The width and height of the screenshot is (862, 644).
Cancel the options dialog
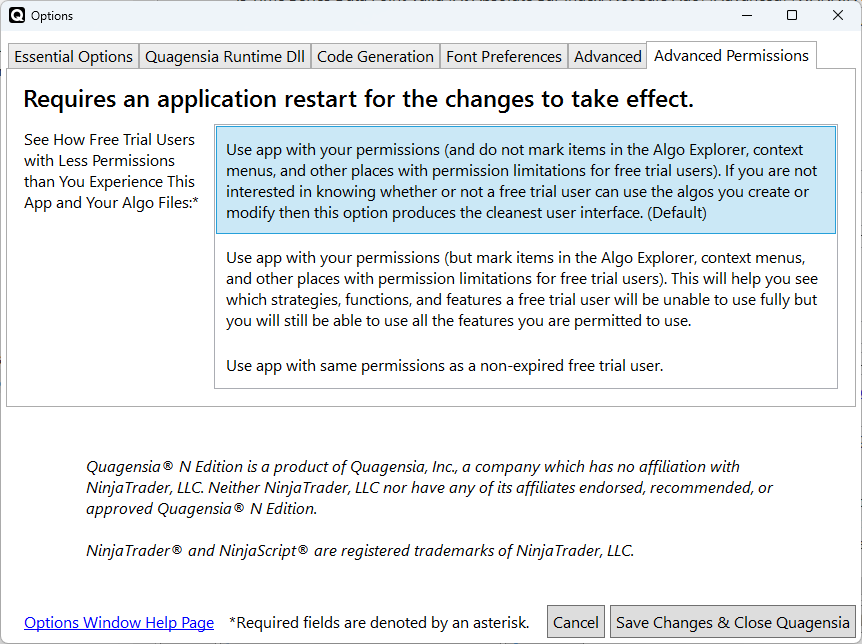tap(576, 622)
